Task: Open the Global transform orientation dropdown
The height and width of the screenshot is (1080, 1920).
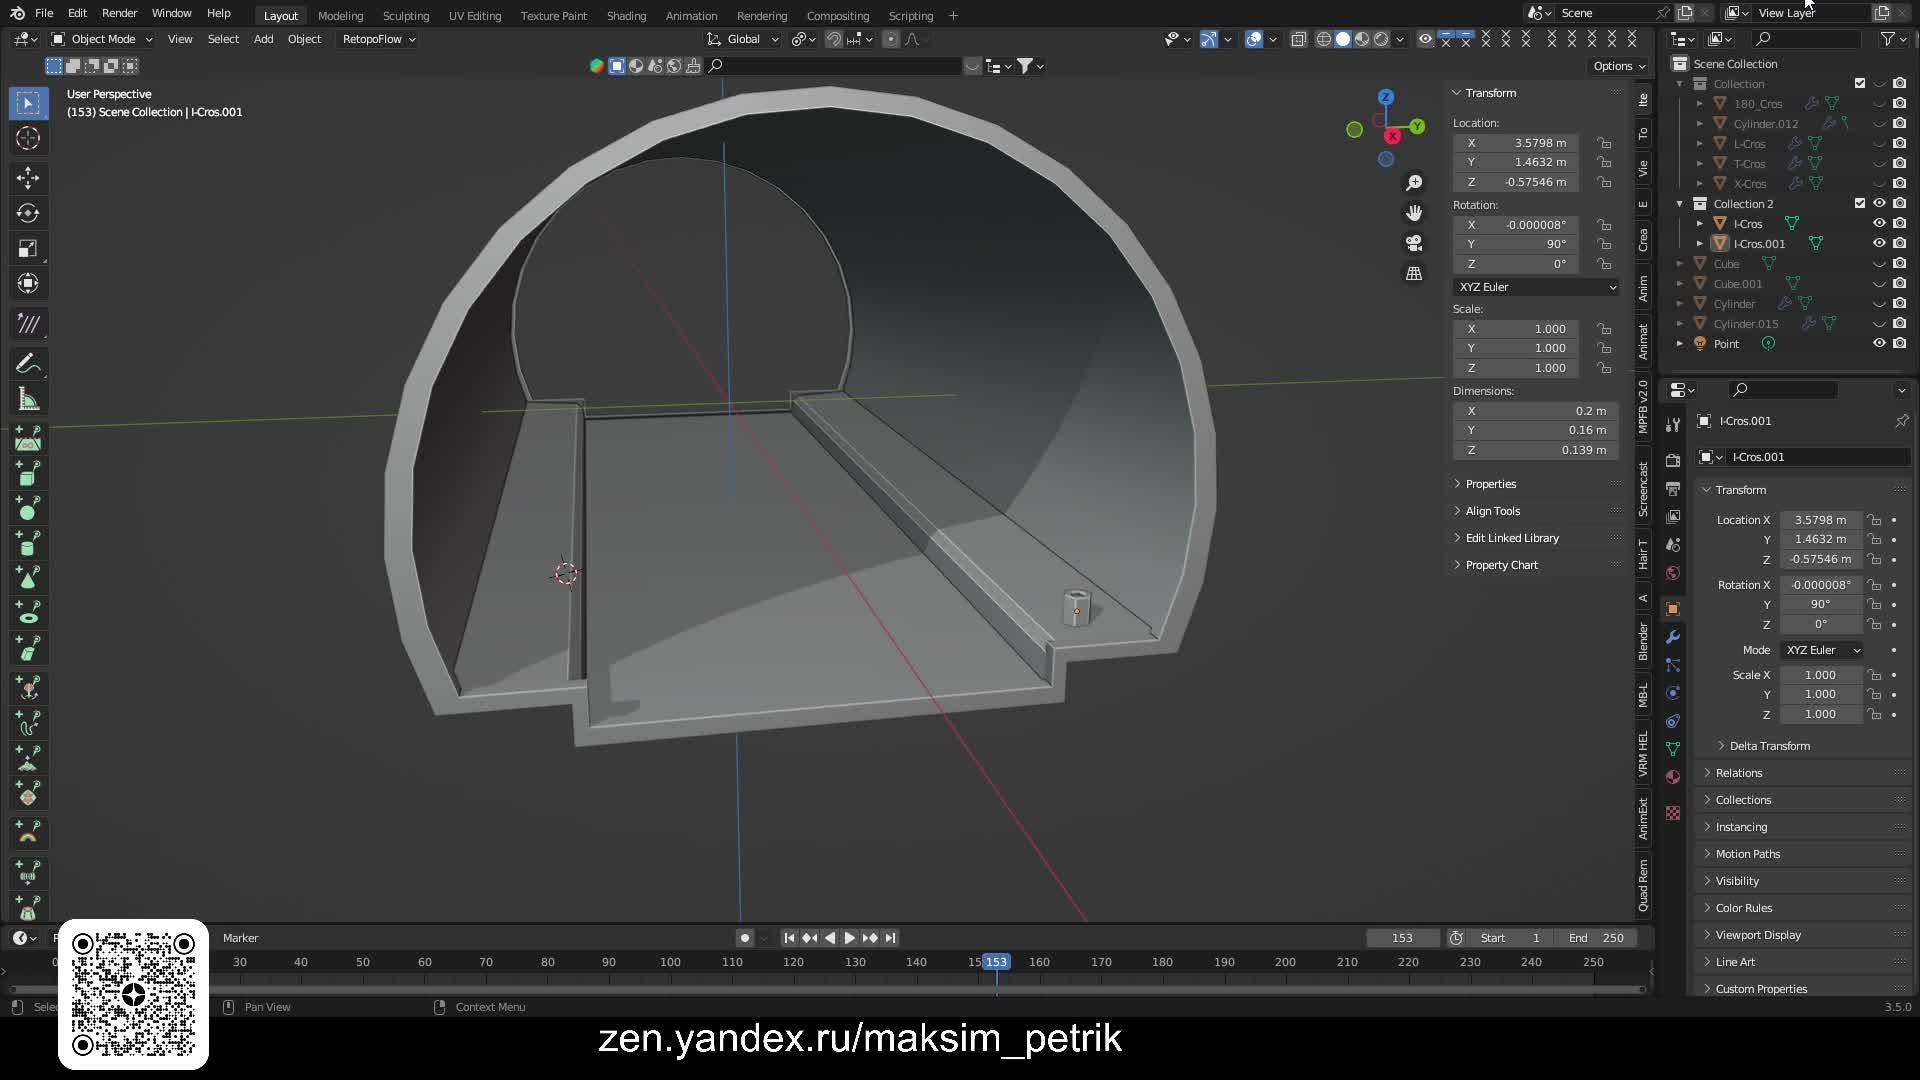Action: click(x=742, y=39)
